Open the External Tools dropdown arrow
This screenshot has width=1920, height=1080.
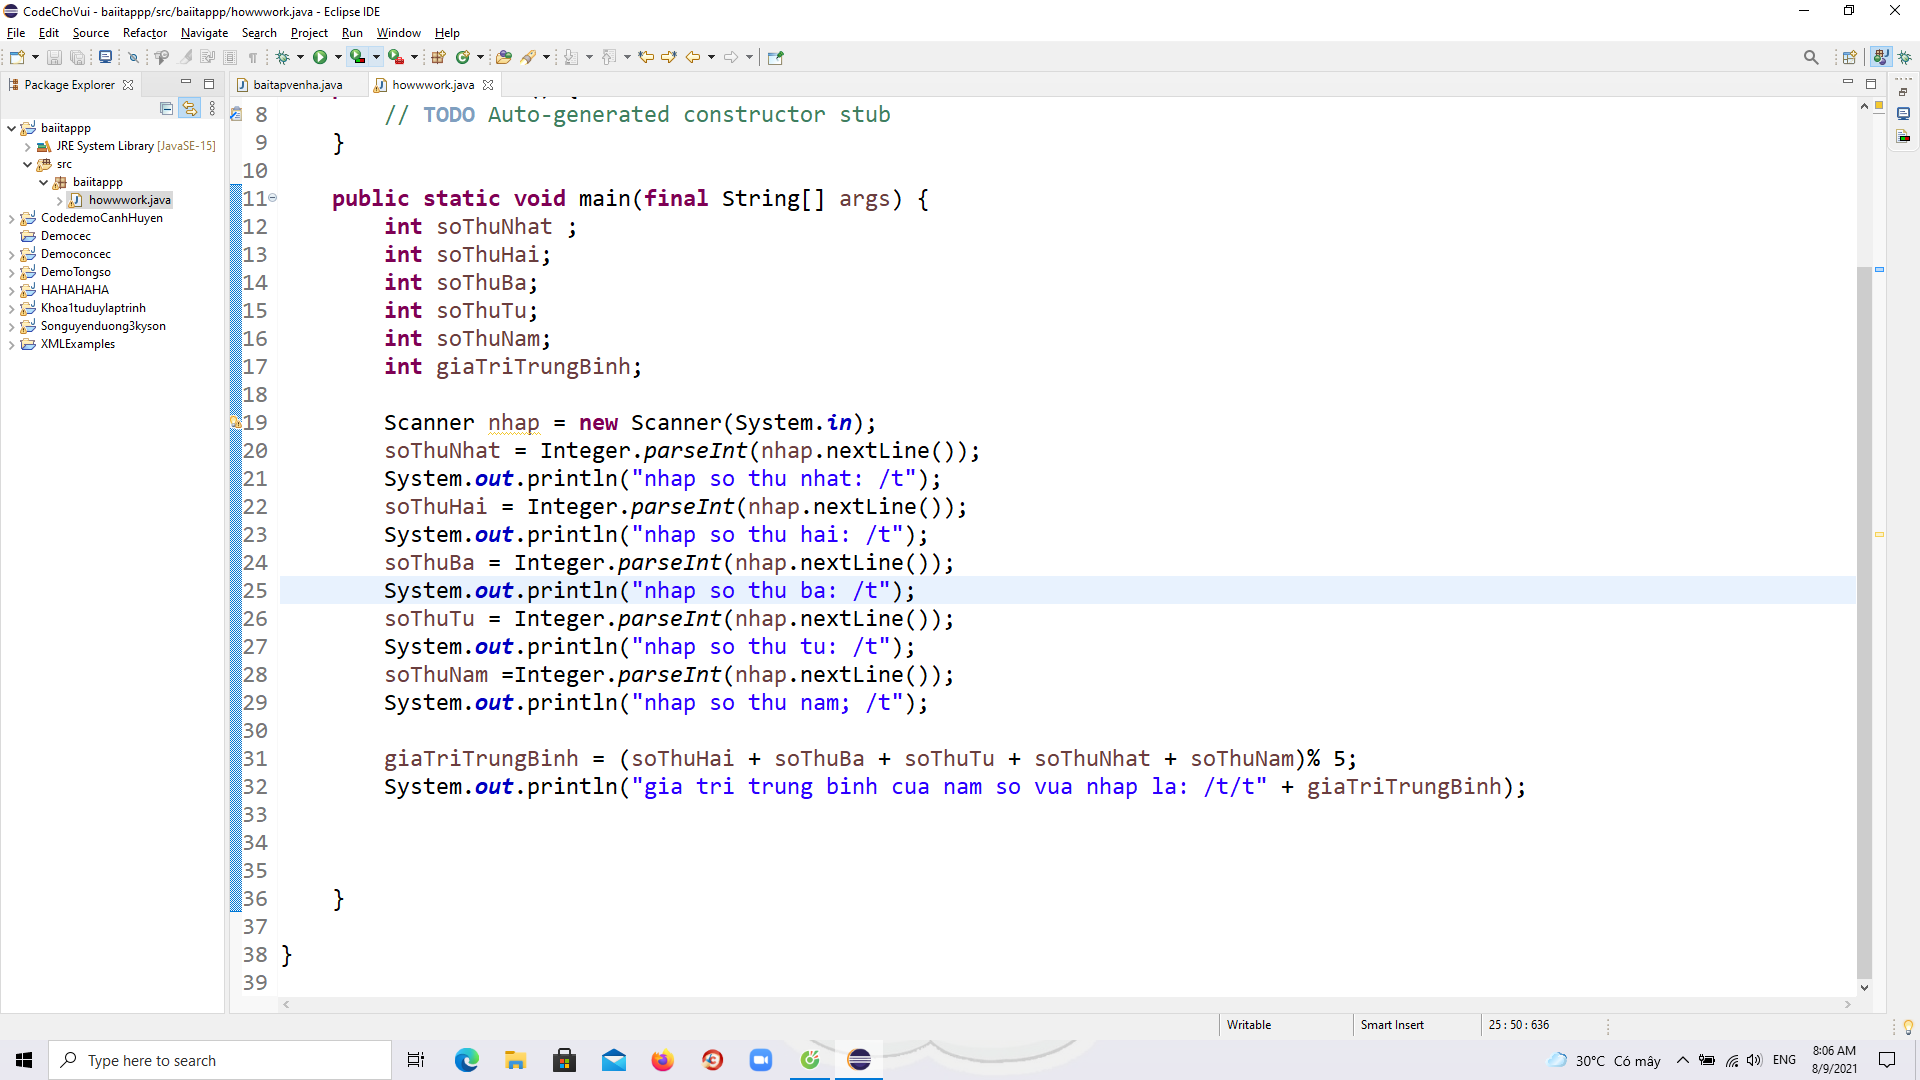[414, 57]
